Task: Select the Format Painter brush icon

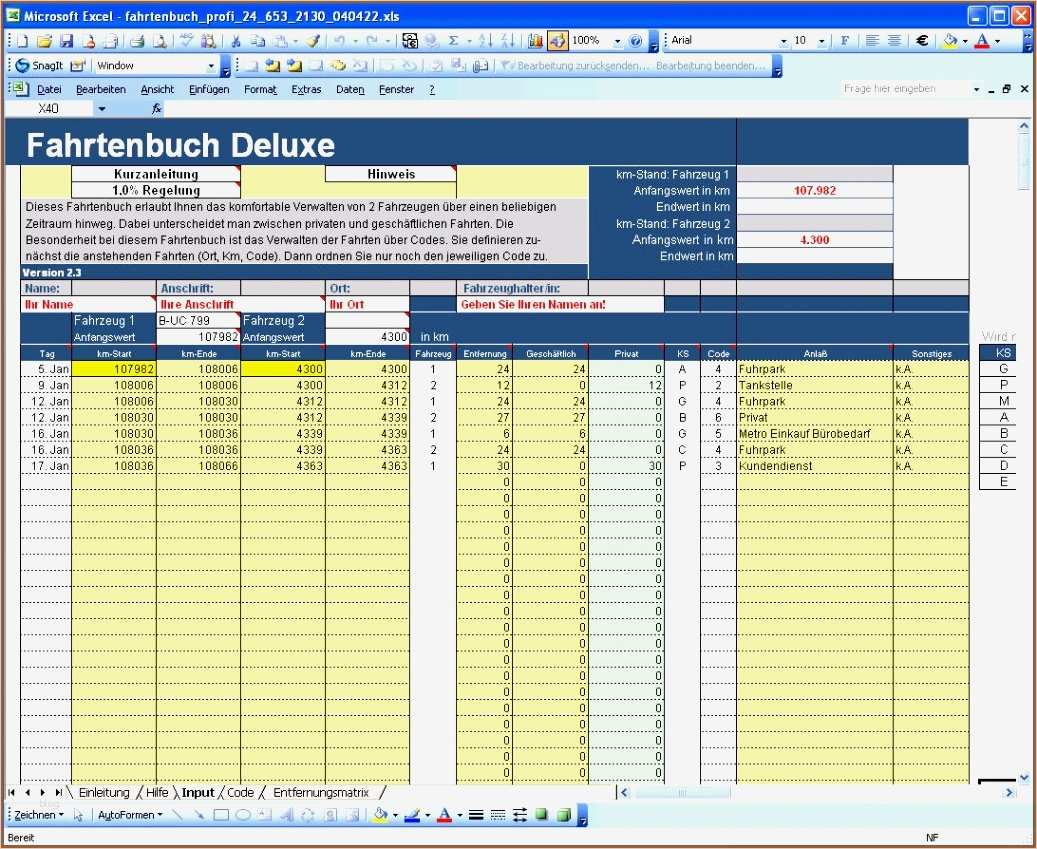Action: pos(312,41)
